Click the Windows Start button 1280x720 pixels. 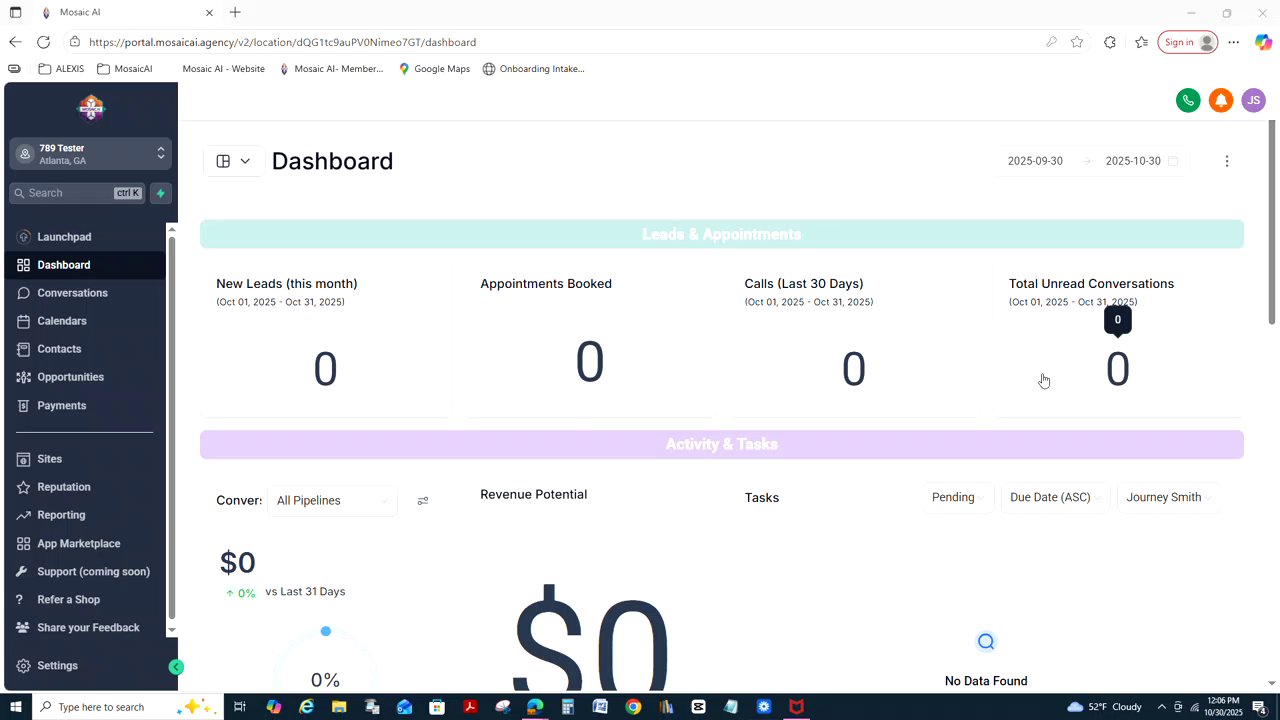(15, 707)
